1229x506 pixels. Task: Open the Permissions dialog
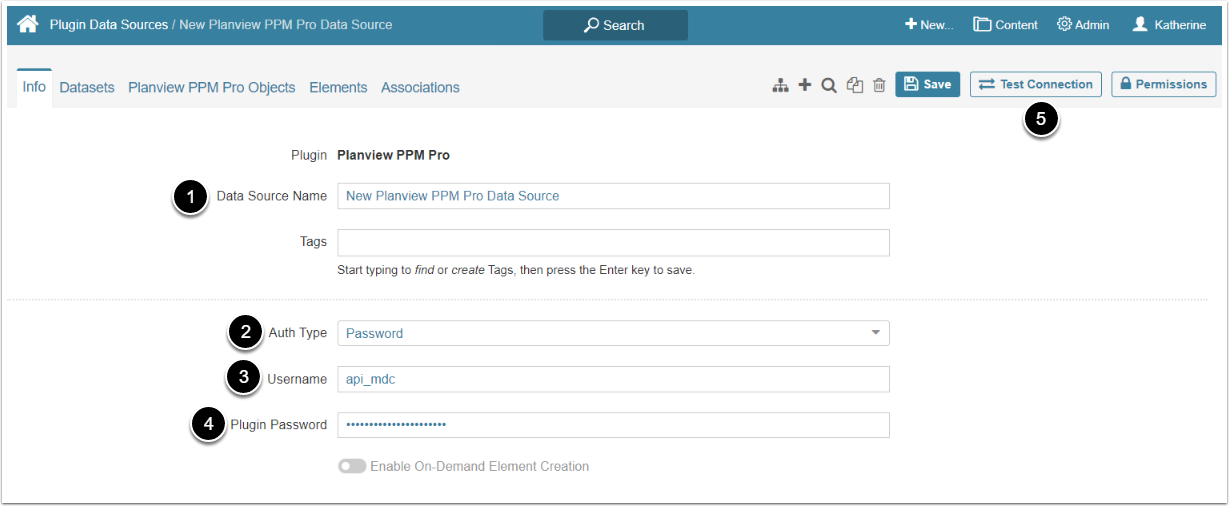point(1164,84)
